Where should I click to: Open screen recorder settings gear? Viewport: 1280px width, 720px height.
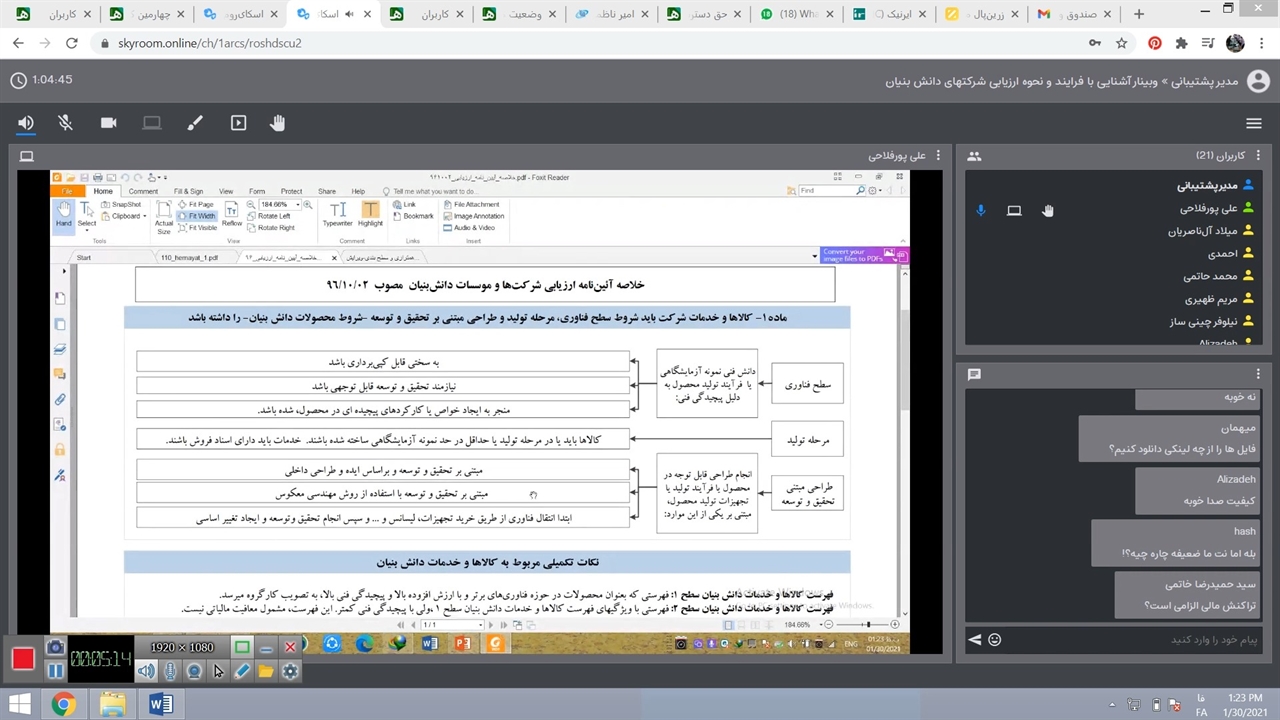290,672
